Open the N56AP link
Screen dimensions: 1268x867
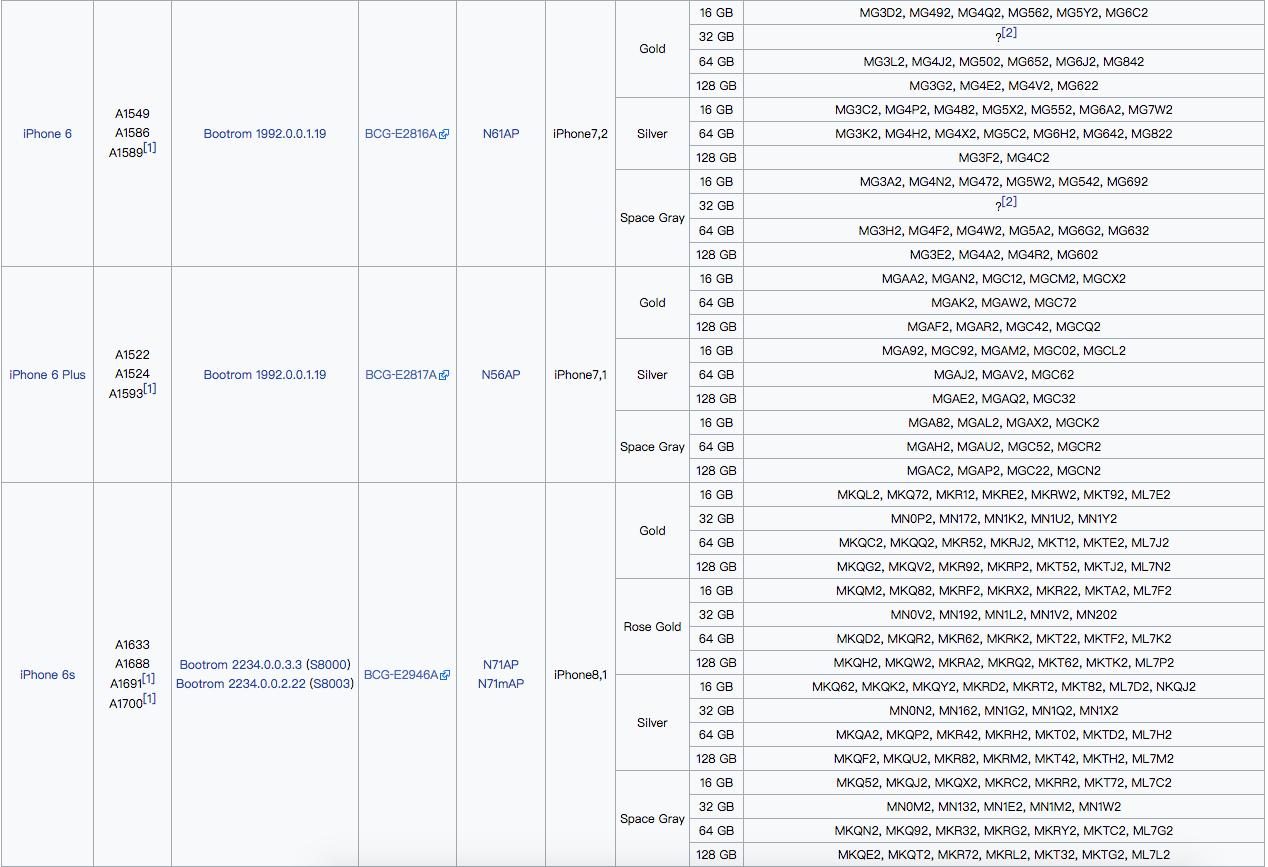500,375
